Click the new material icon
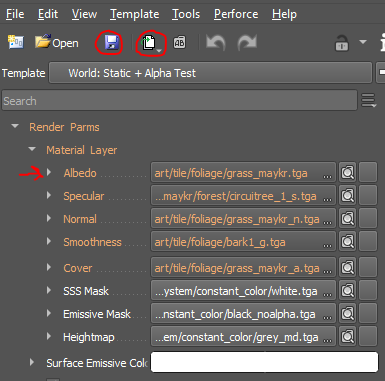Viewport: 385px width, 381px height. click(x=16, y=42)
